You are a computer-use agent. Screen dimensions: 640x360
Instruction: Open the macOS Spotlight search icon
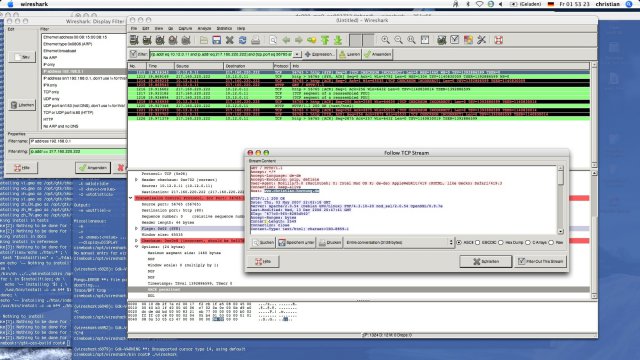point(629,4)
